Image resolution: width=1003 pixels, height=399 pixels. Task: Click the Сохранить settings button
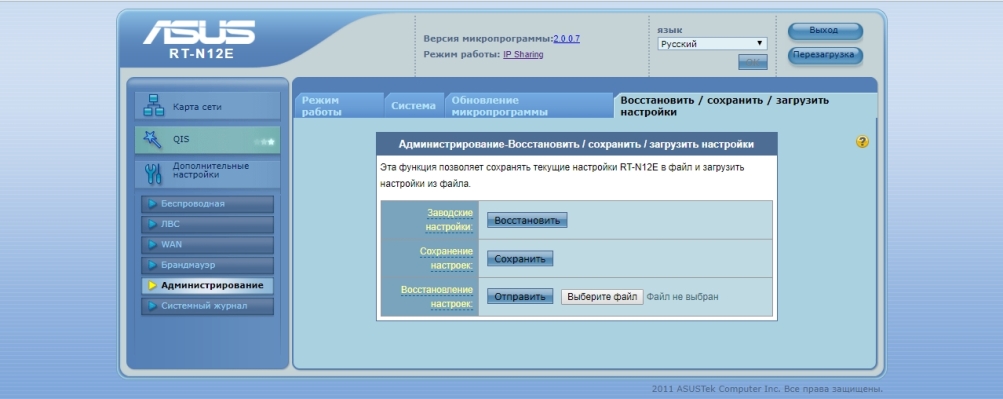[520, 259]
